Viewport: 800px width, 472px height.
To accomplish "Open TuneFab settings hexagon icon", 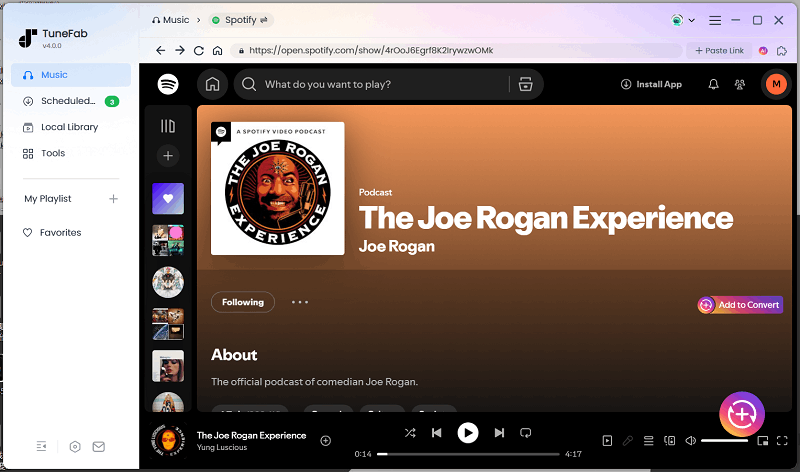I will click(x=75, y=446).
